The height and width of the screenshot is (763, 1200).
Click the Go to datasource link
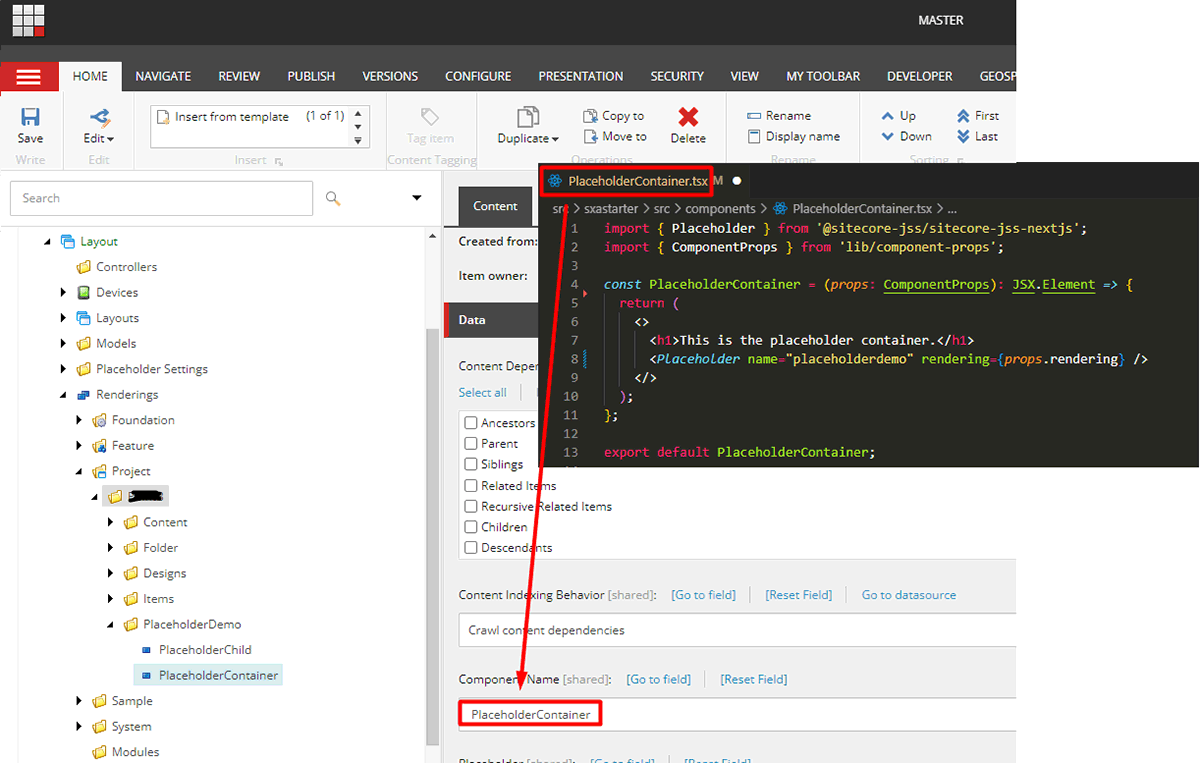(x=908, y=594)
